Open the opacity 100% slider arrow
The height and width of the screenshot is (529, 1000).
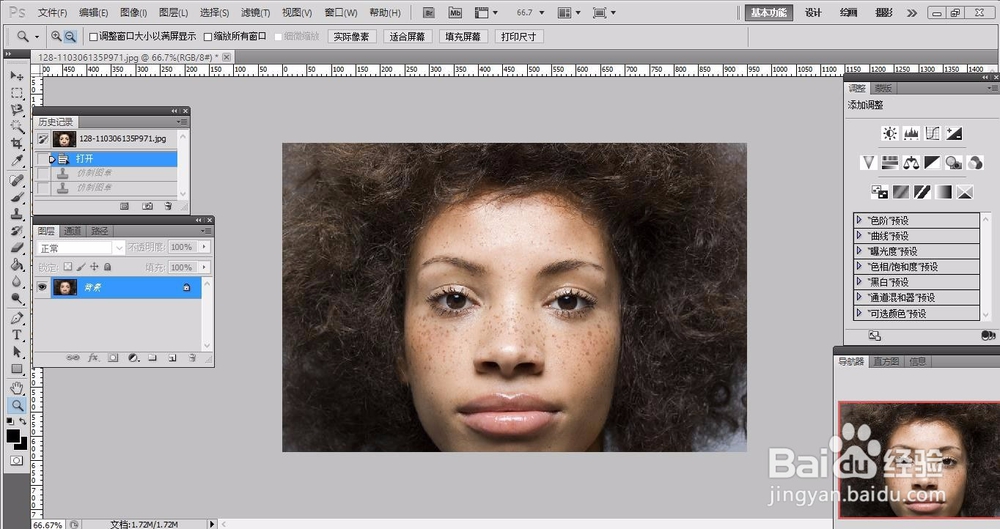coord(204,247)
